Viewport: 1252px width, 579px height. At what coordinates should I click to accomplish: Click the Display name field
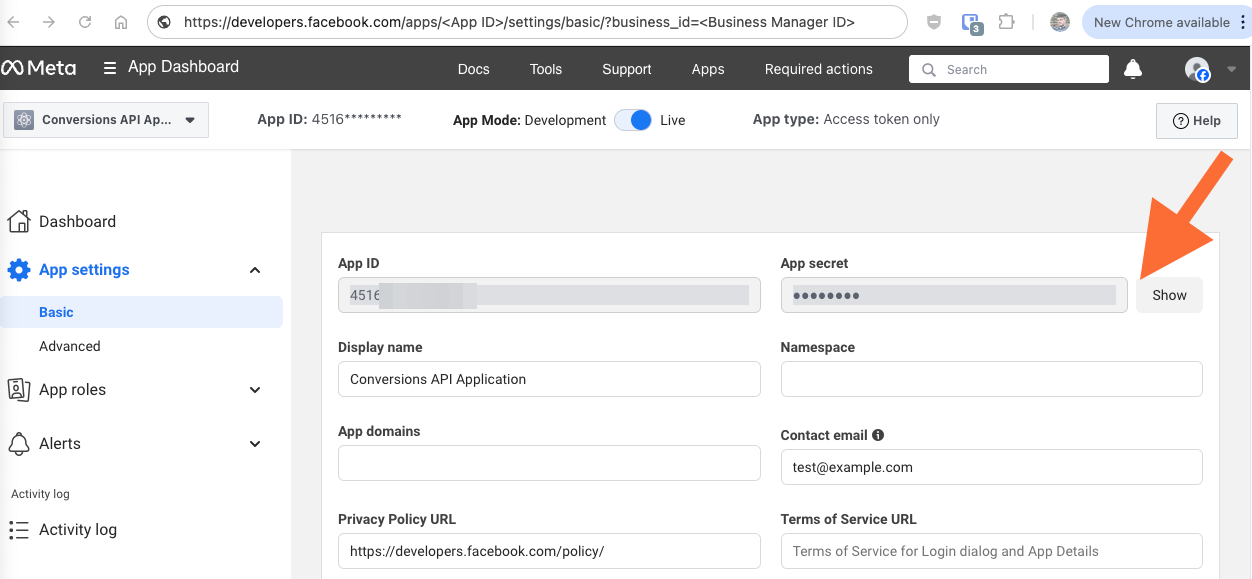point(549,379)
